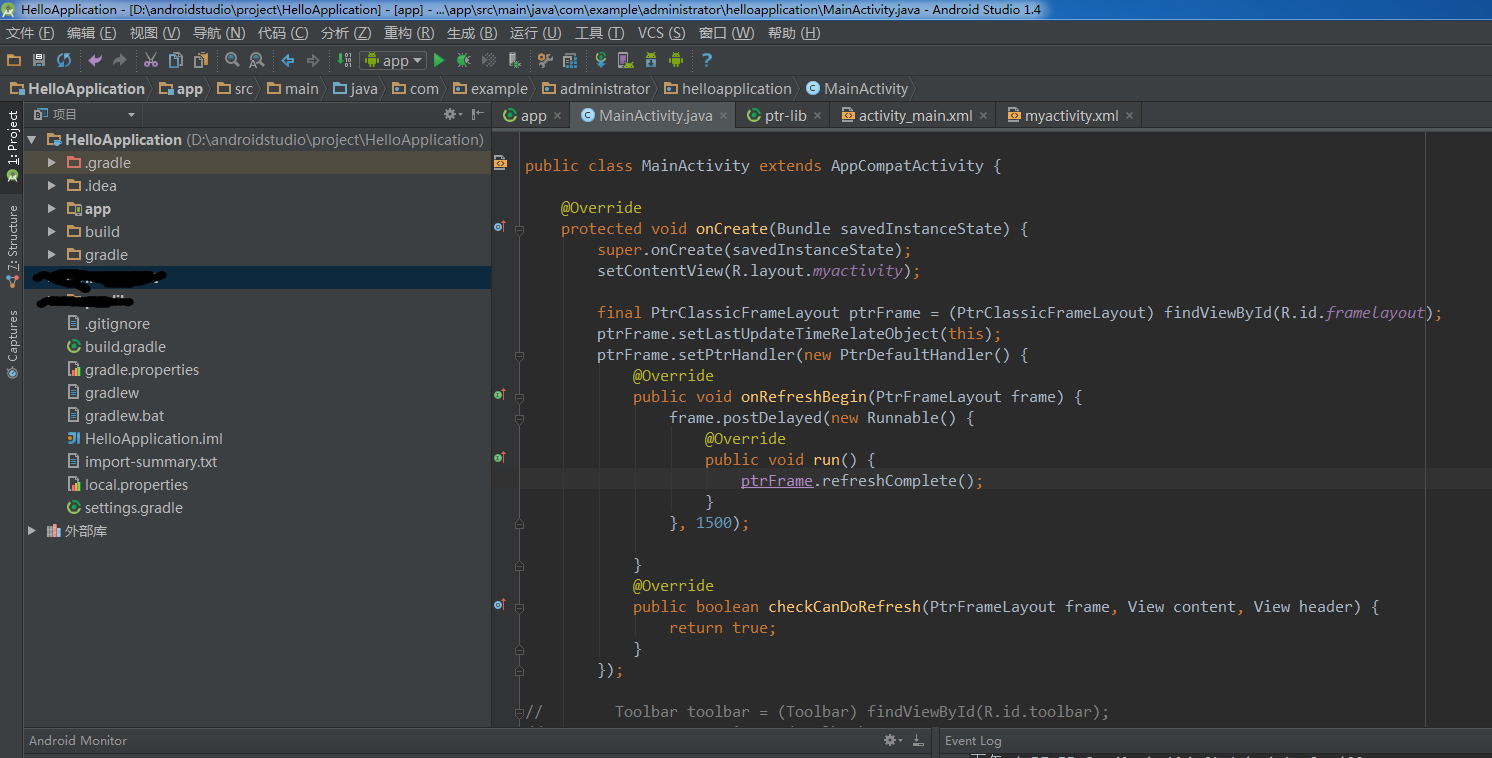Click the src breadcrumb
Screen dimensions: 1492x758
pos(235,89)
